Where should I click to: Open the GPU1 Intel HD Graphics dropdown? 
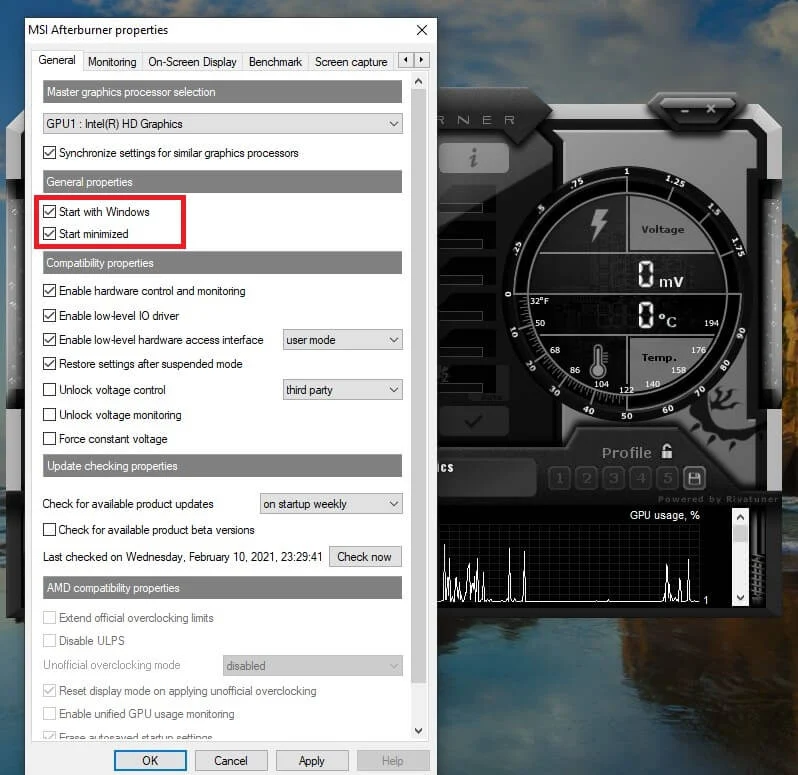222,124
